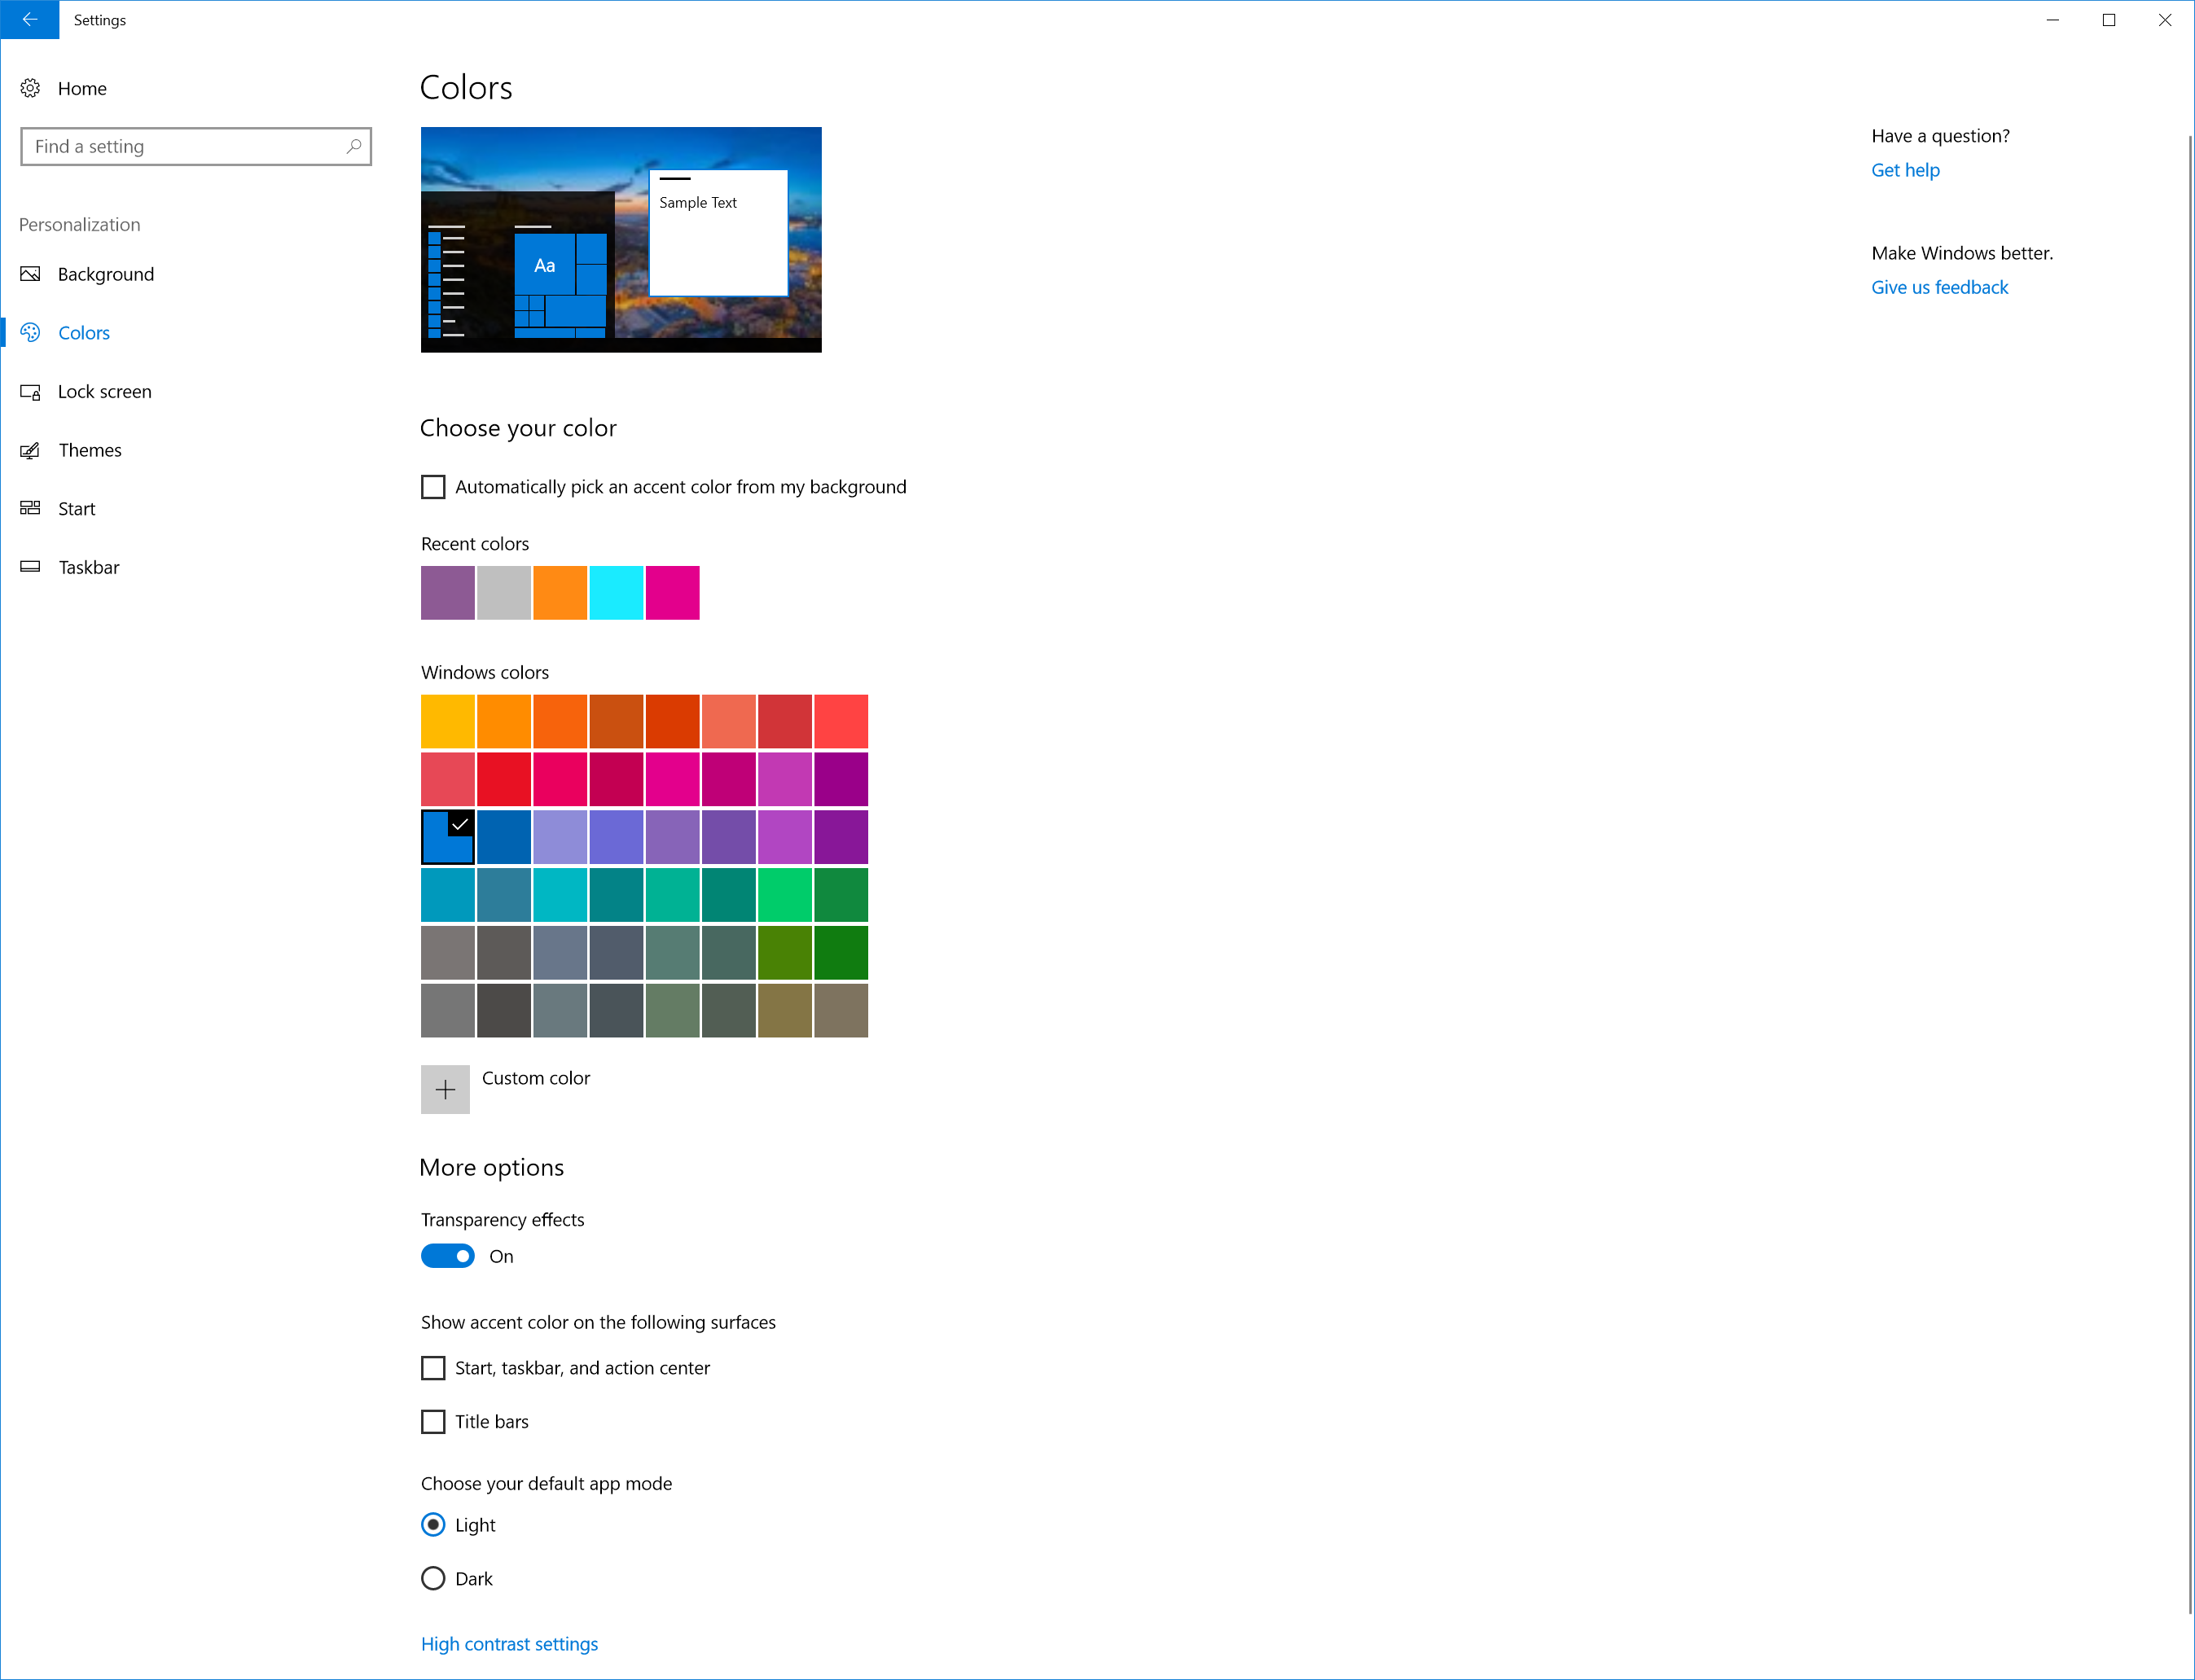Select the Colors settings icon
The image size is (2195, 1680).
[33, 331]
